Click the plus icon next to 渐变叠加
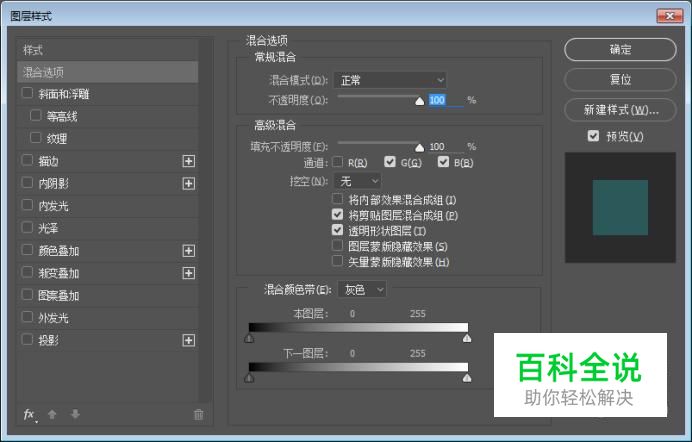 pyautogui.click(x=188, y=273)
